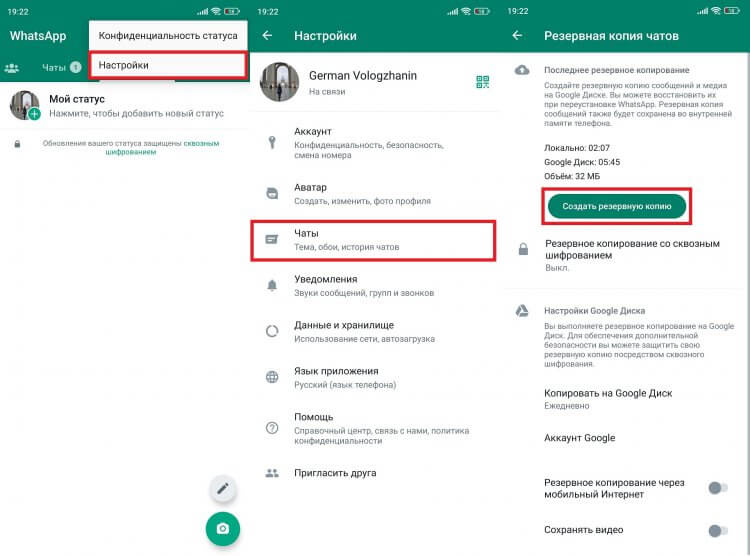Tap the globe language icon

(272, 377)
